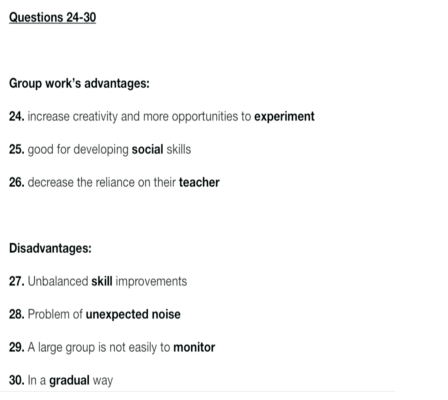Click the number 24. label
Viewport: 448px width, 400px height.
click(x=17, y=116)
